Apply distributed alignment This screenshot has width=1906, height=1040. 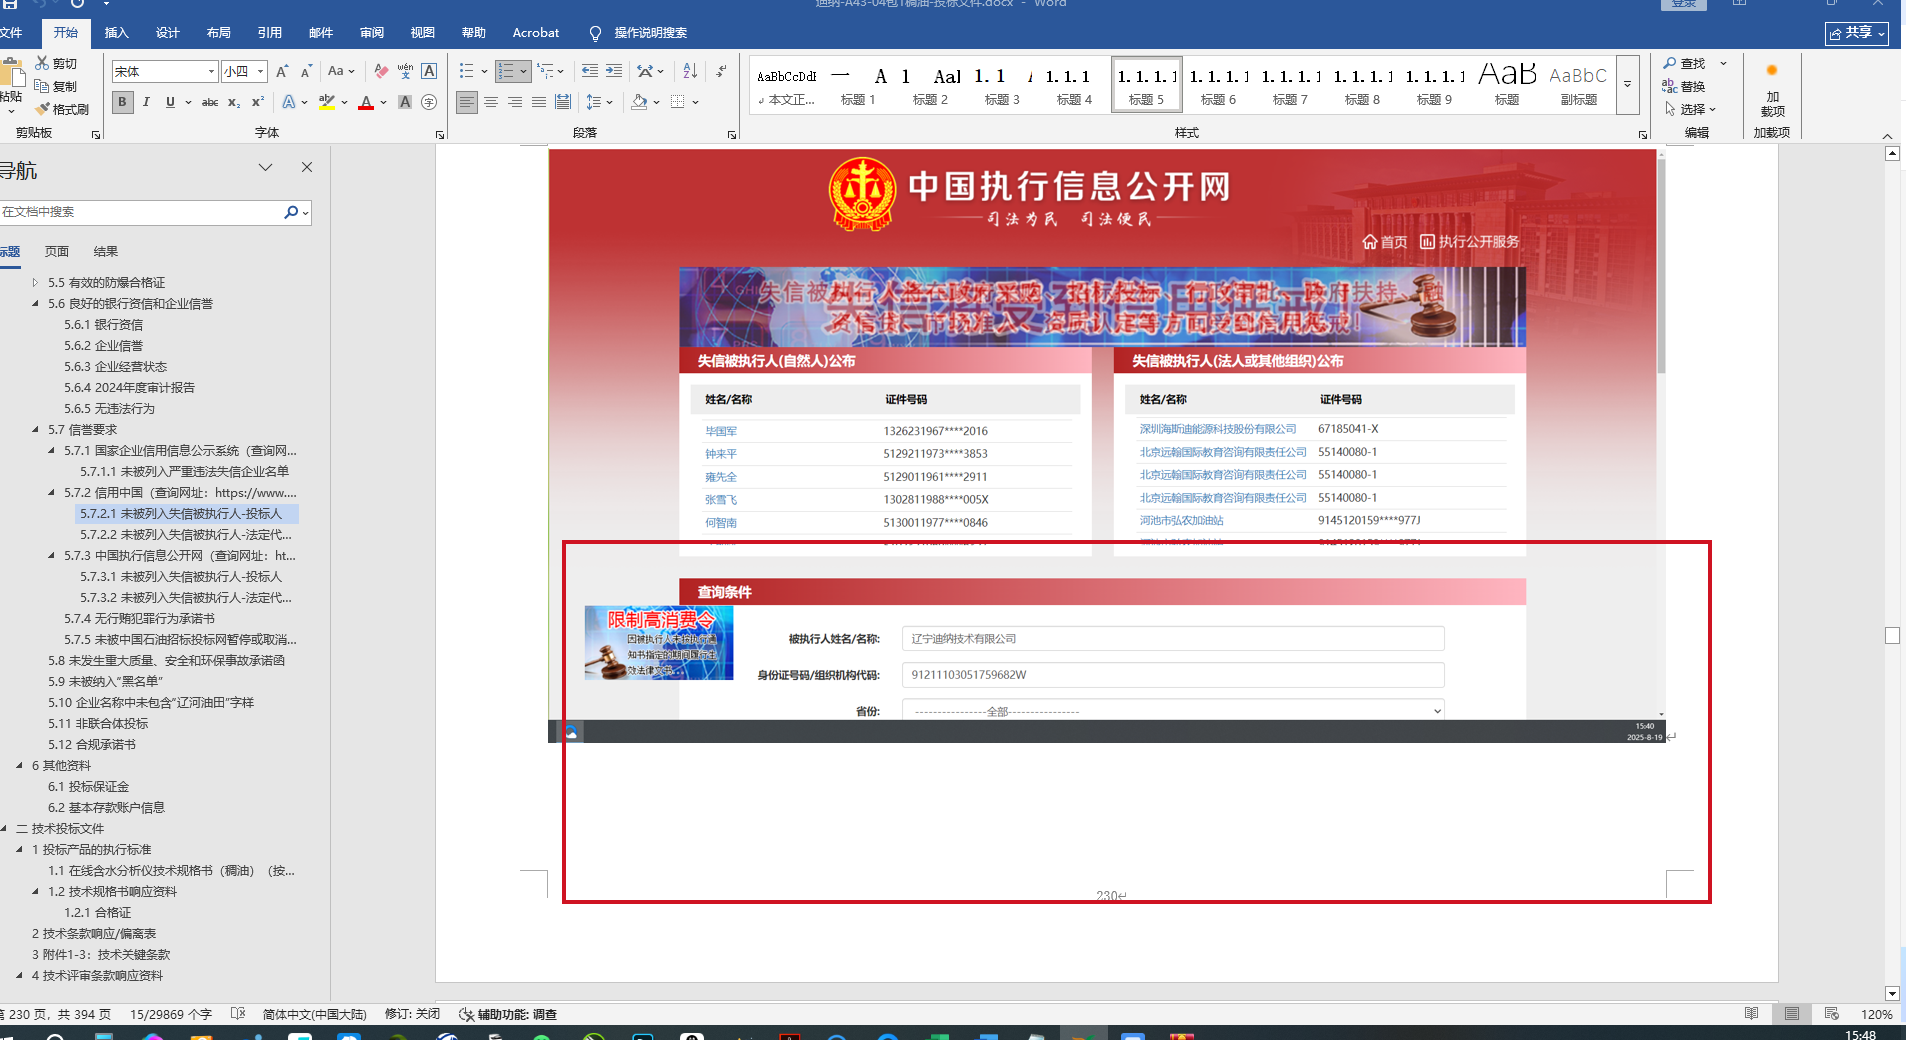pos(563,102)
